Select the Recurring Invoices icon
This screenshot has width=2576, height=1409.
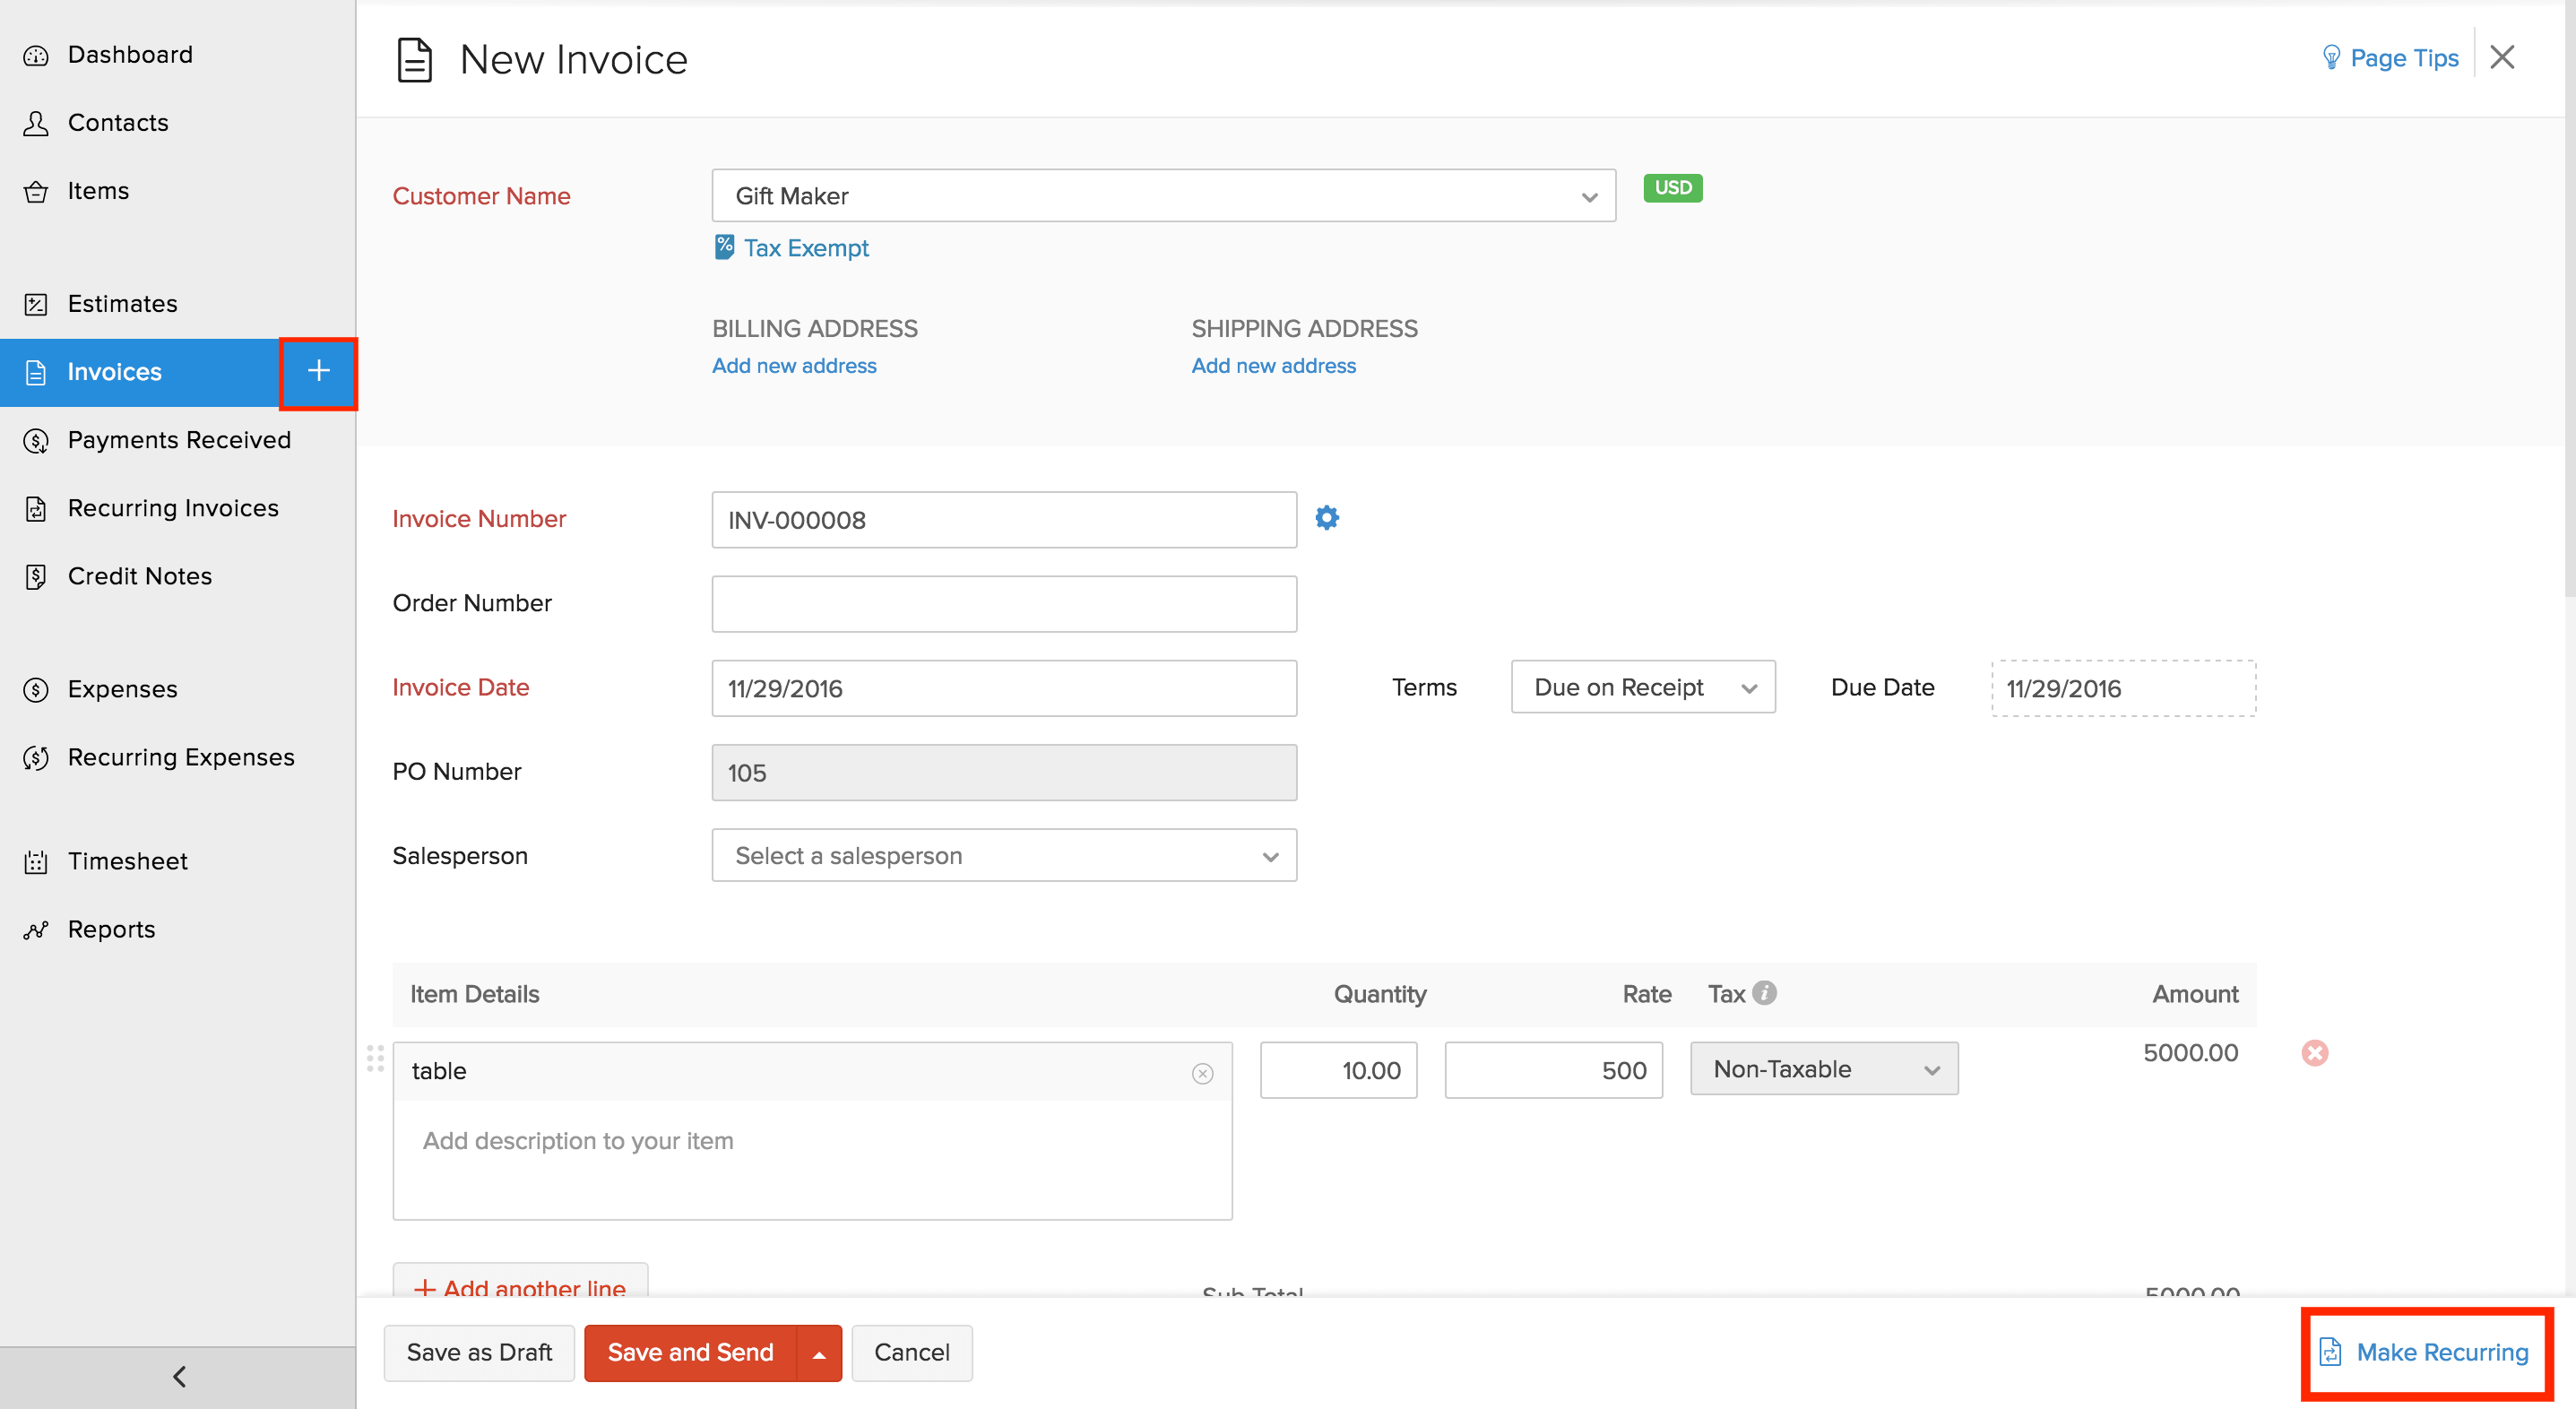(36, 508)
